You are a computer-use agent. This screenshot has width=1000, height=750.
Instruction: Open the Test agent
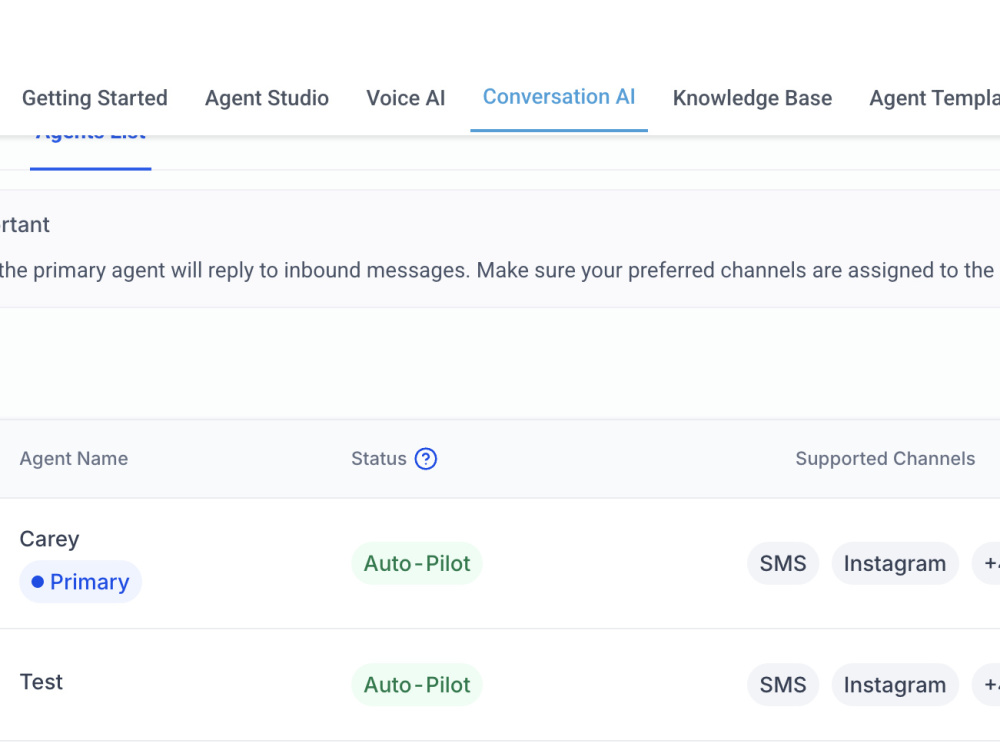point(41,682)
